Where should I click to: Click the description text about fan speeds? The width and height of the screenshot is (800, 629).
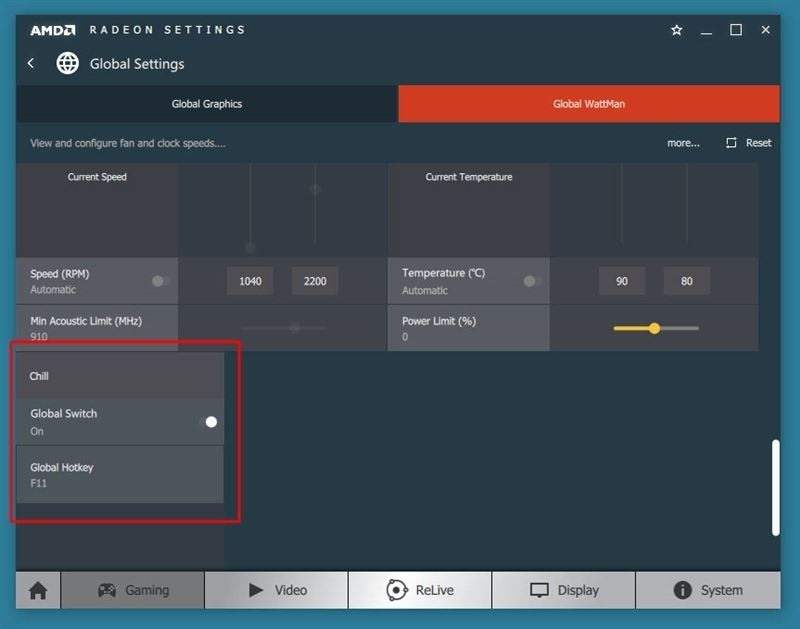[128, 143]
